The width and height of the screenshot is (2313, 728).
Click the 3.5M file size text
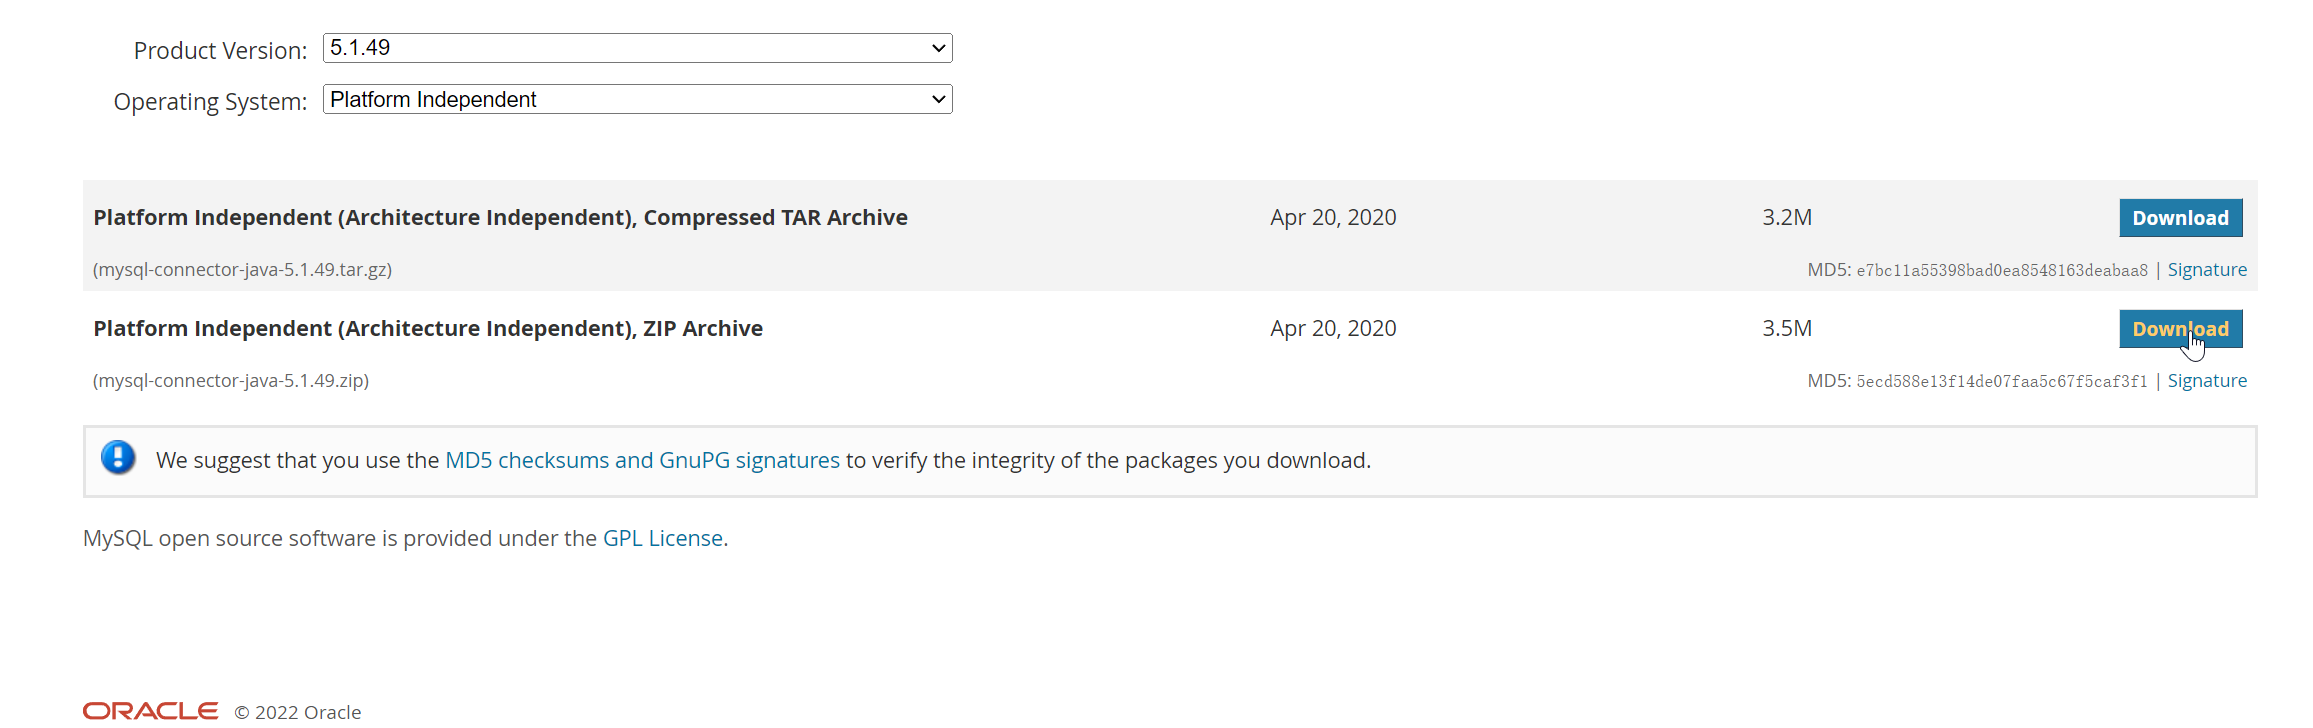tap(1786, 329)
